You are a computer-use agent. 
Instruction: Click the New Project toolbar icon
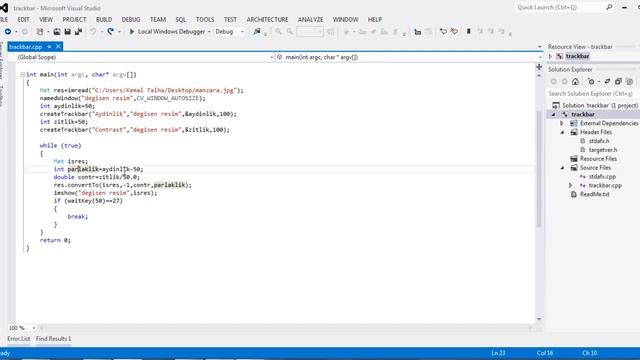(x=40, y=31)
